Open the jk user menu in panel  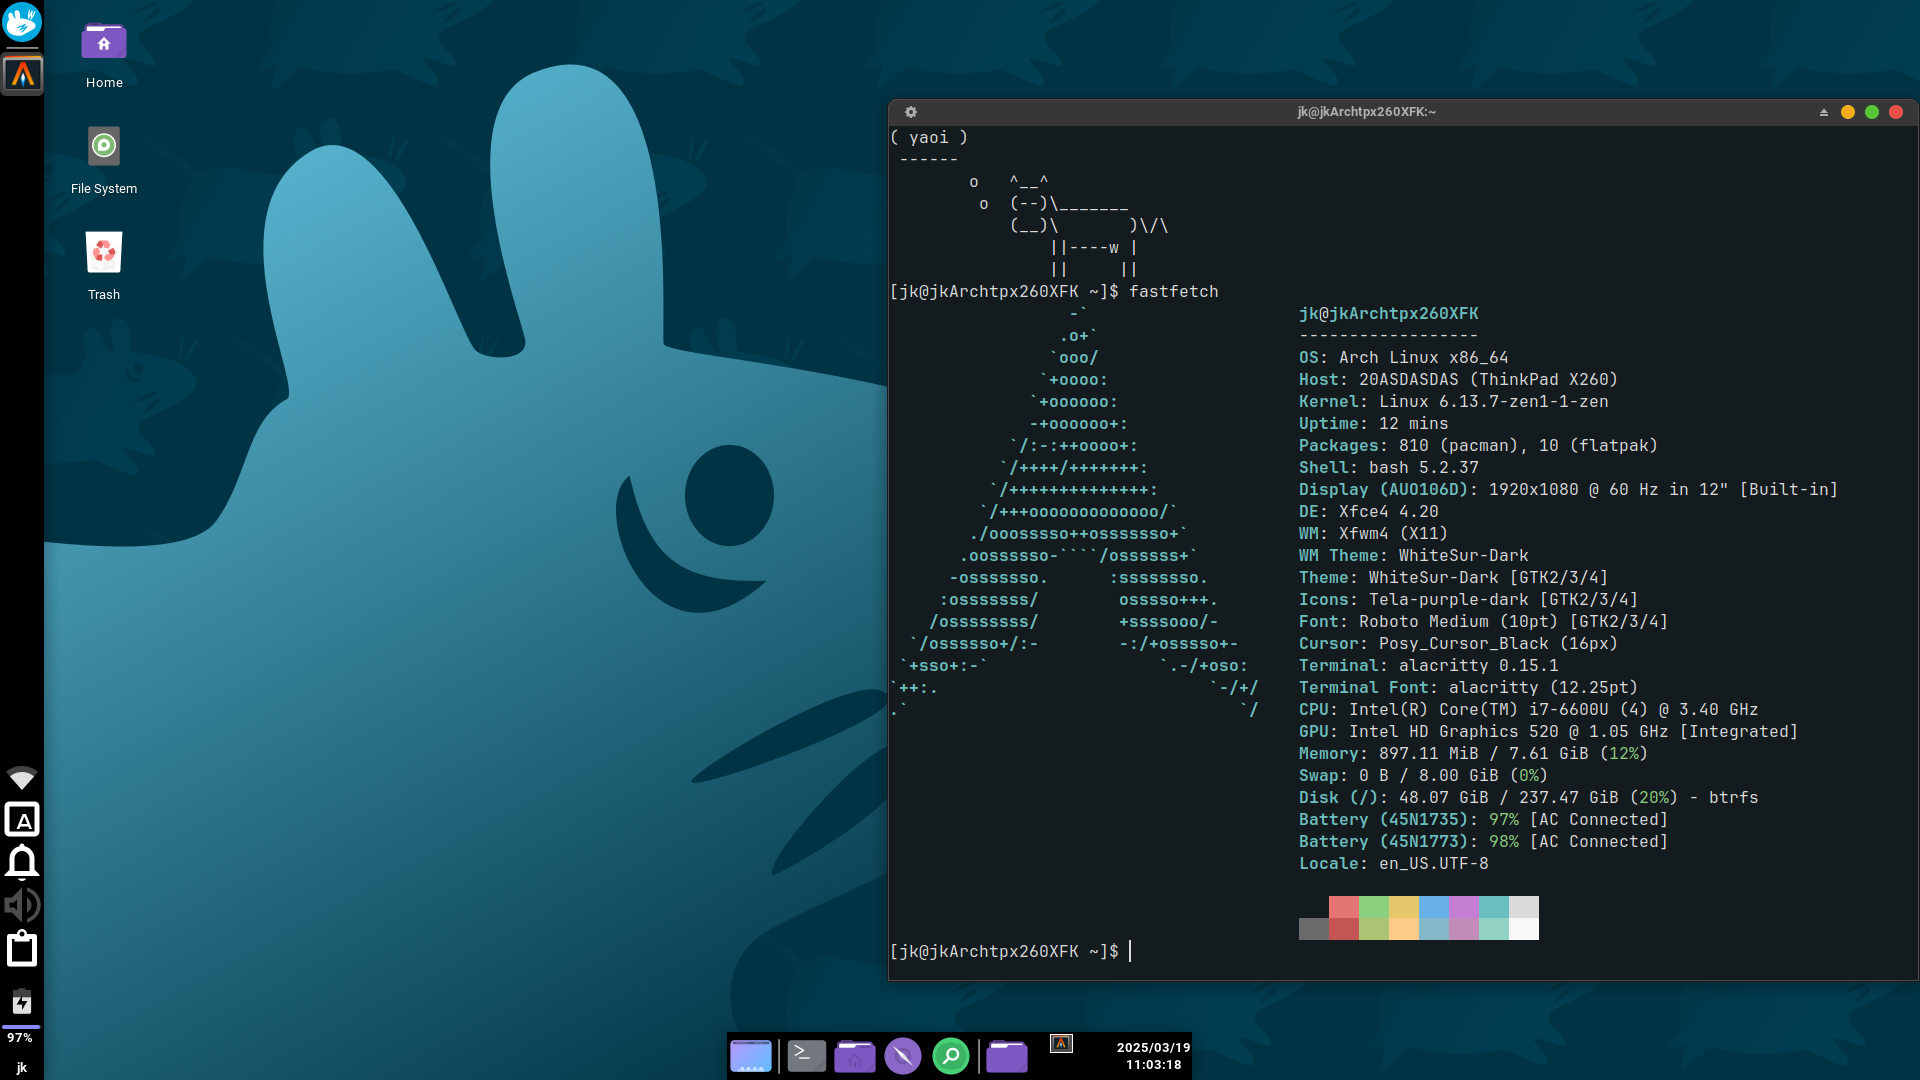tap(22, 1068)
